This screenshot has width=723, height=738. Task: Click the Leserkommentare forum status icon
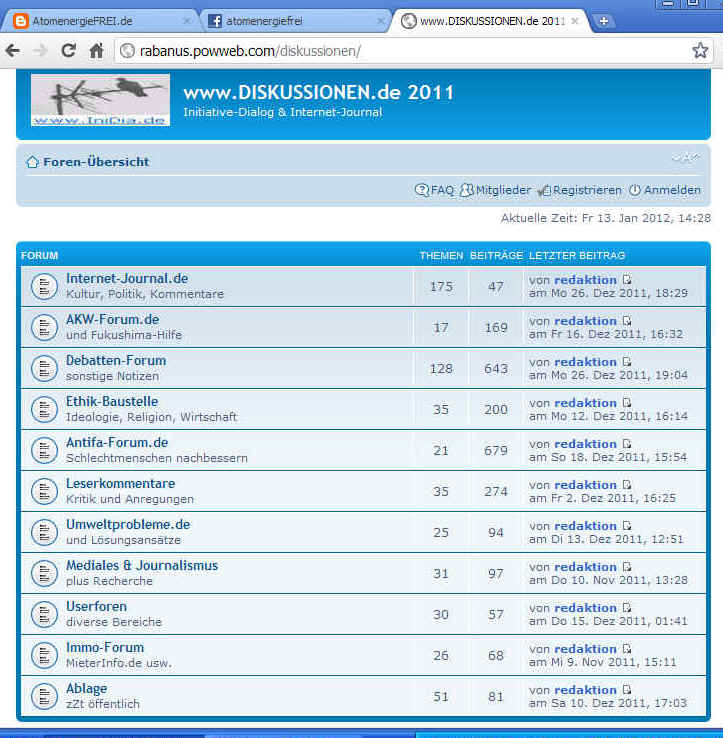(x=44, y=491)
